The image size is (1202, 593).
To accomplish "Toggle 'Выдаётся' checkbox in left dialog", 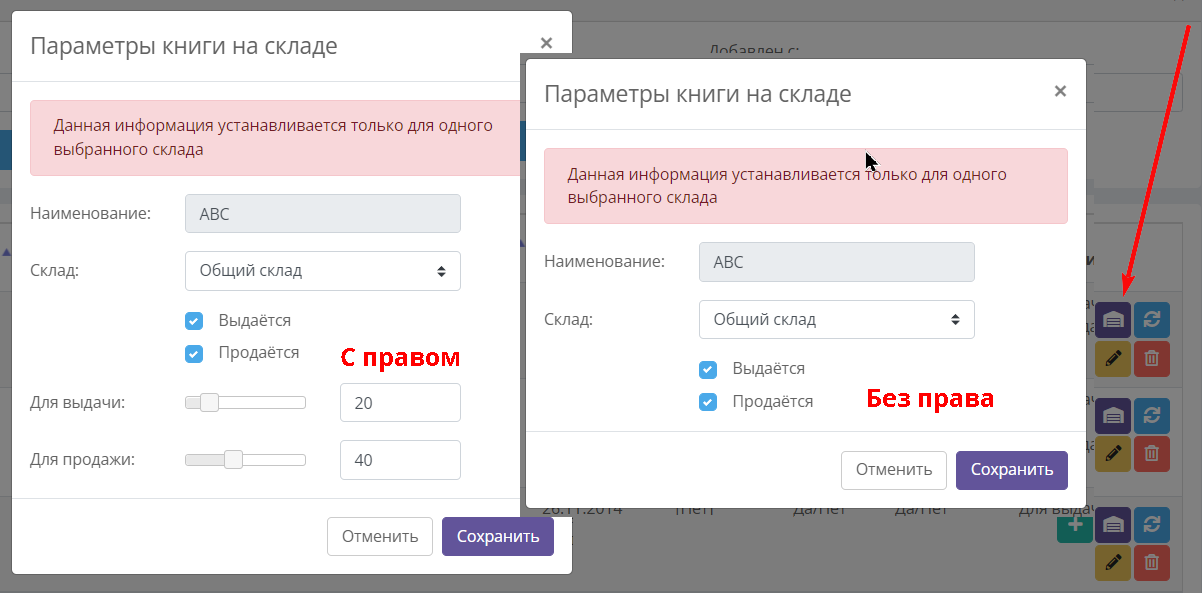I will [x=194, y=321].
